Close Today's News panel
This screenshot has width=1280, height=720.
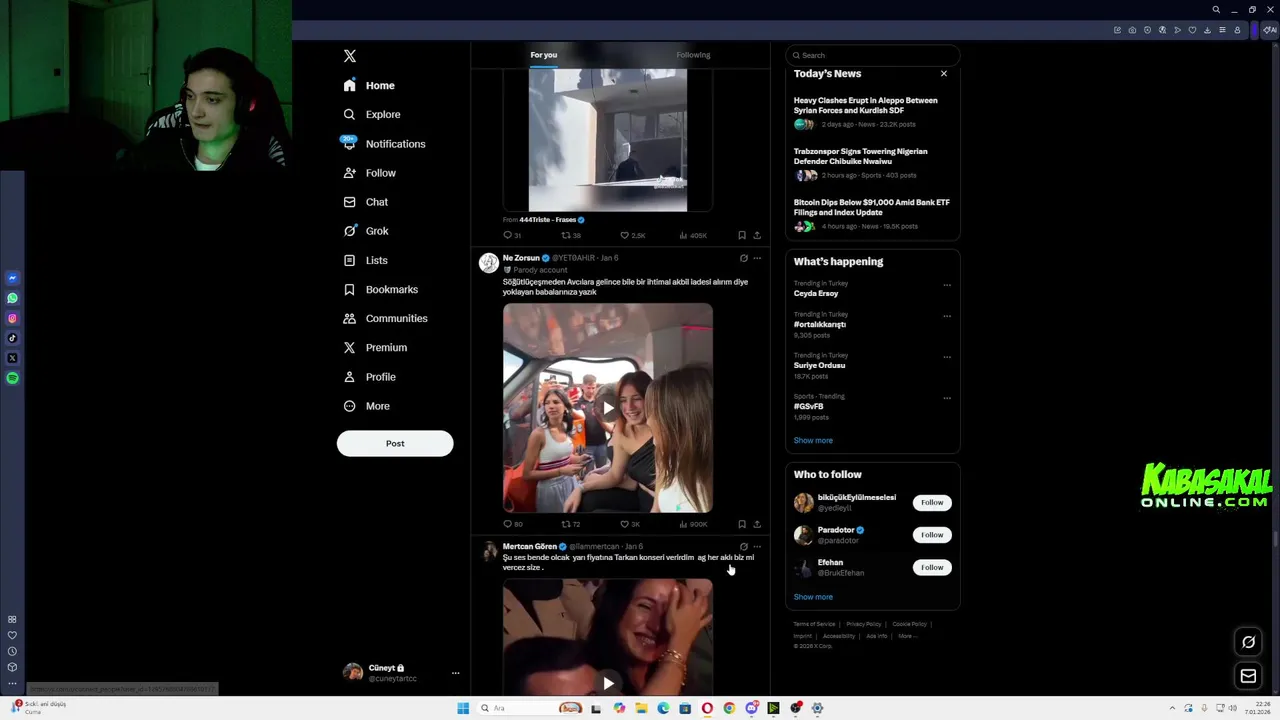[x=943, y=74]
